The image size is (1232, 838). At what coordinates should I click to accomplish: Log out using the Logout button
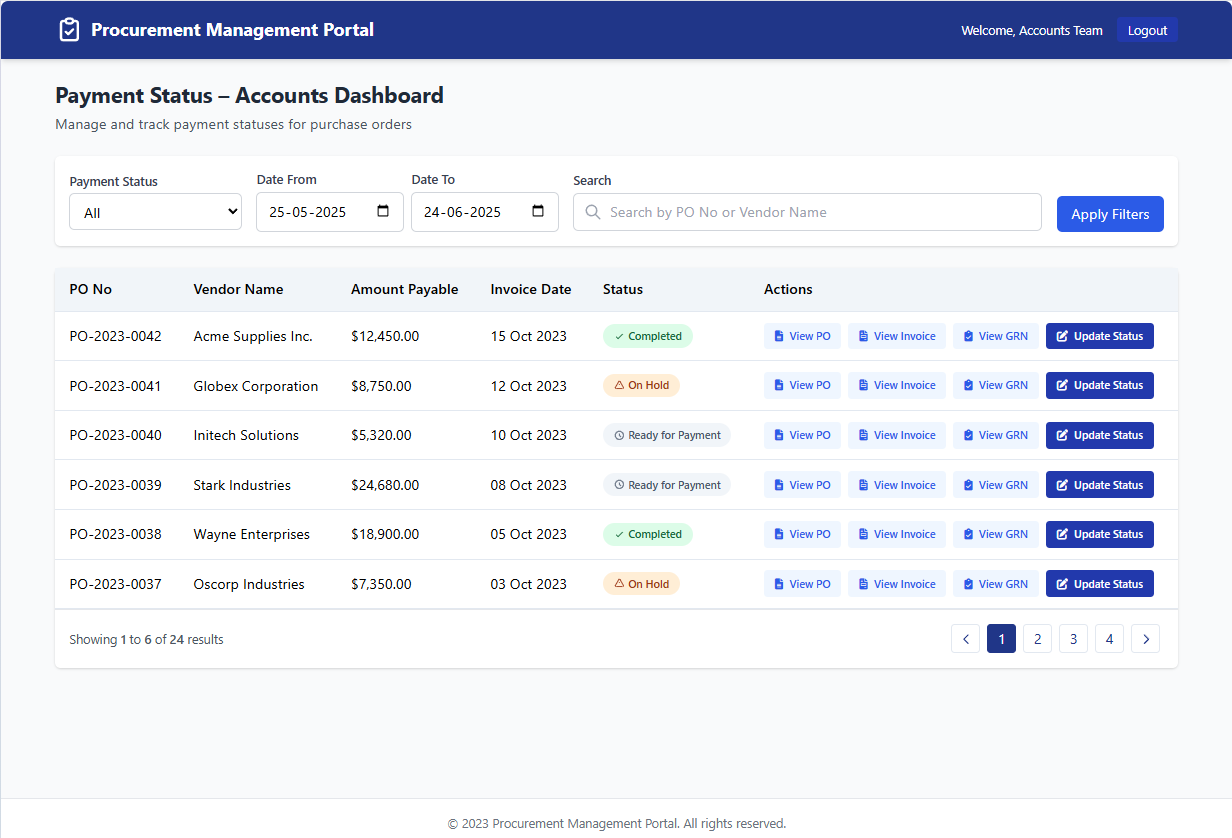pyautogui.click(x=1147, y=30)
